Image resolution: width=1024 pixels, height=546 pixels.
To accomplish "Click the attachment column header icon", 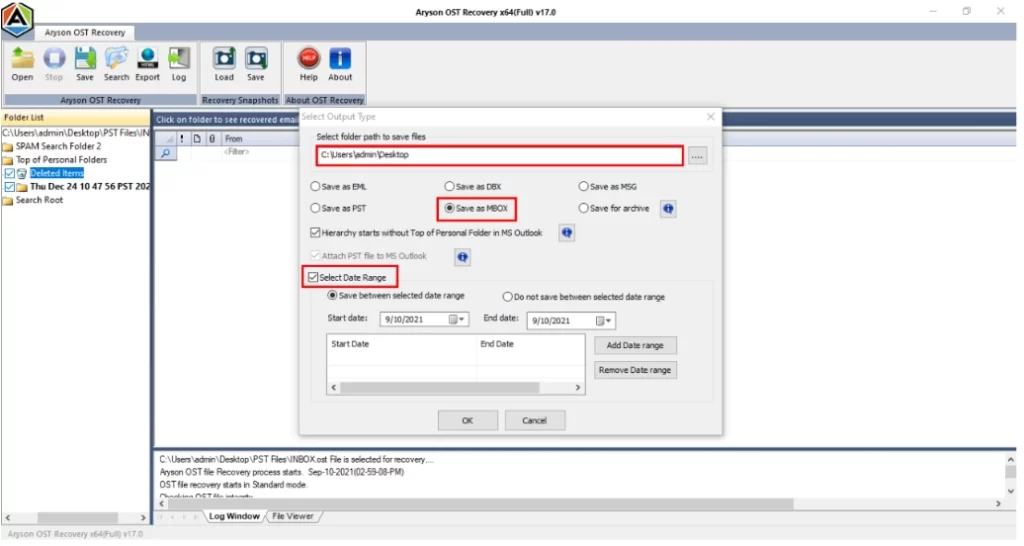I will [212, 138].
